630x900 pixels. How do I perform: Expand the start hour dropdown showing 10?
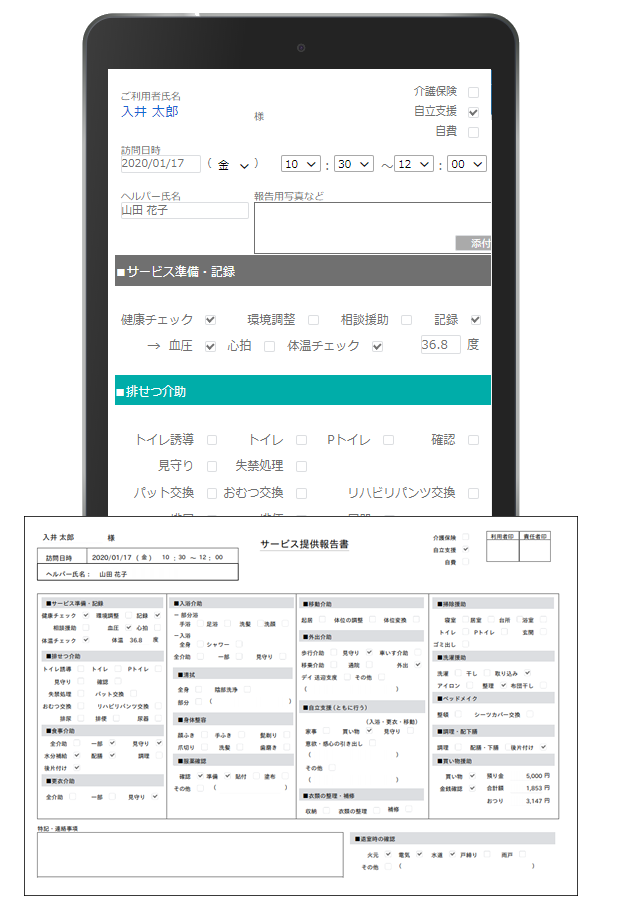301,164
